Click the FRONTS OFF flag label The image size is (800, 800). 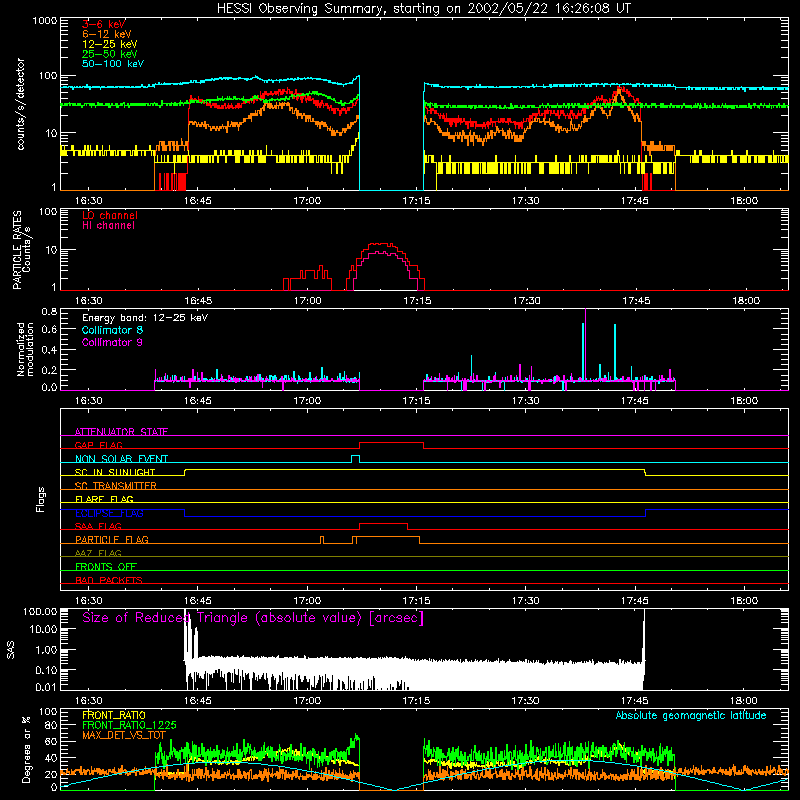(106, 566)
